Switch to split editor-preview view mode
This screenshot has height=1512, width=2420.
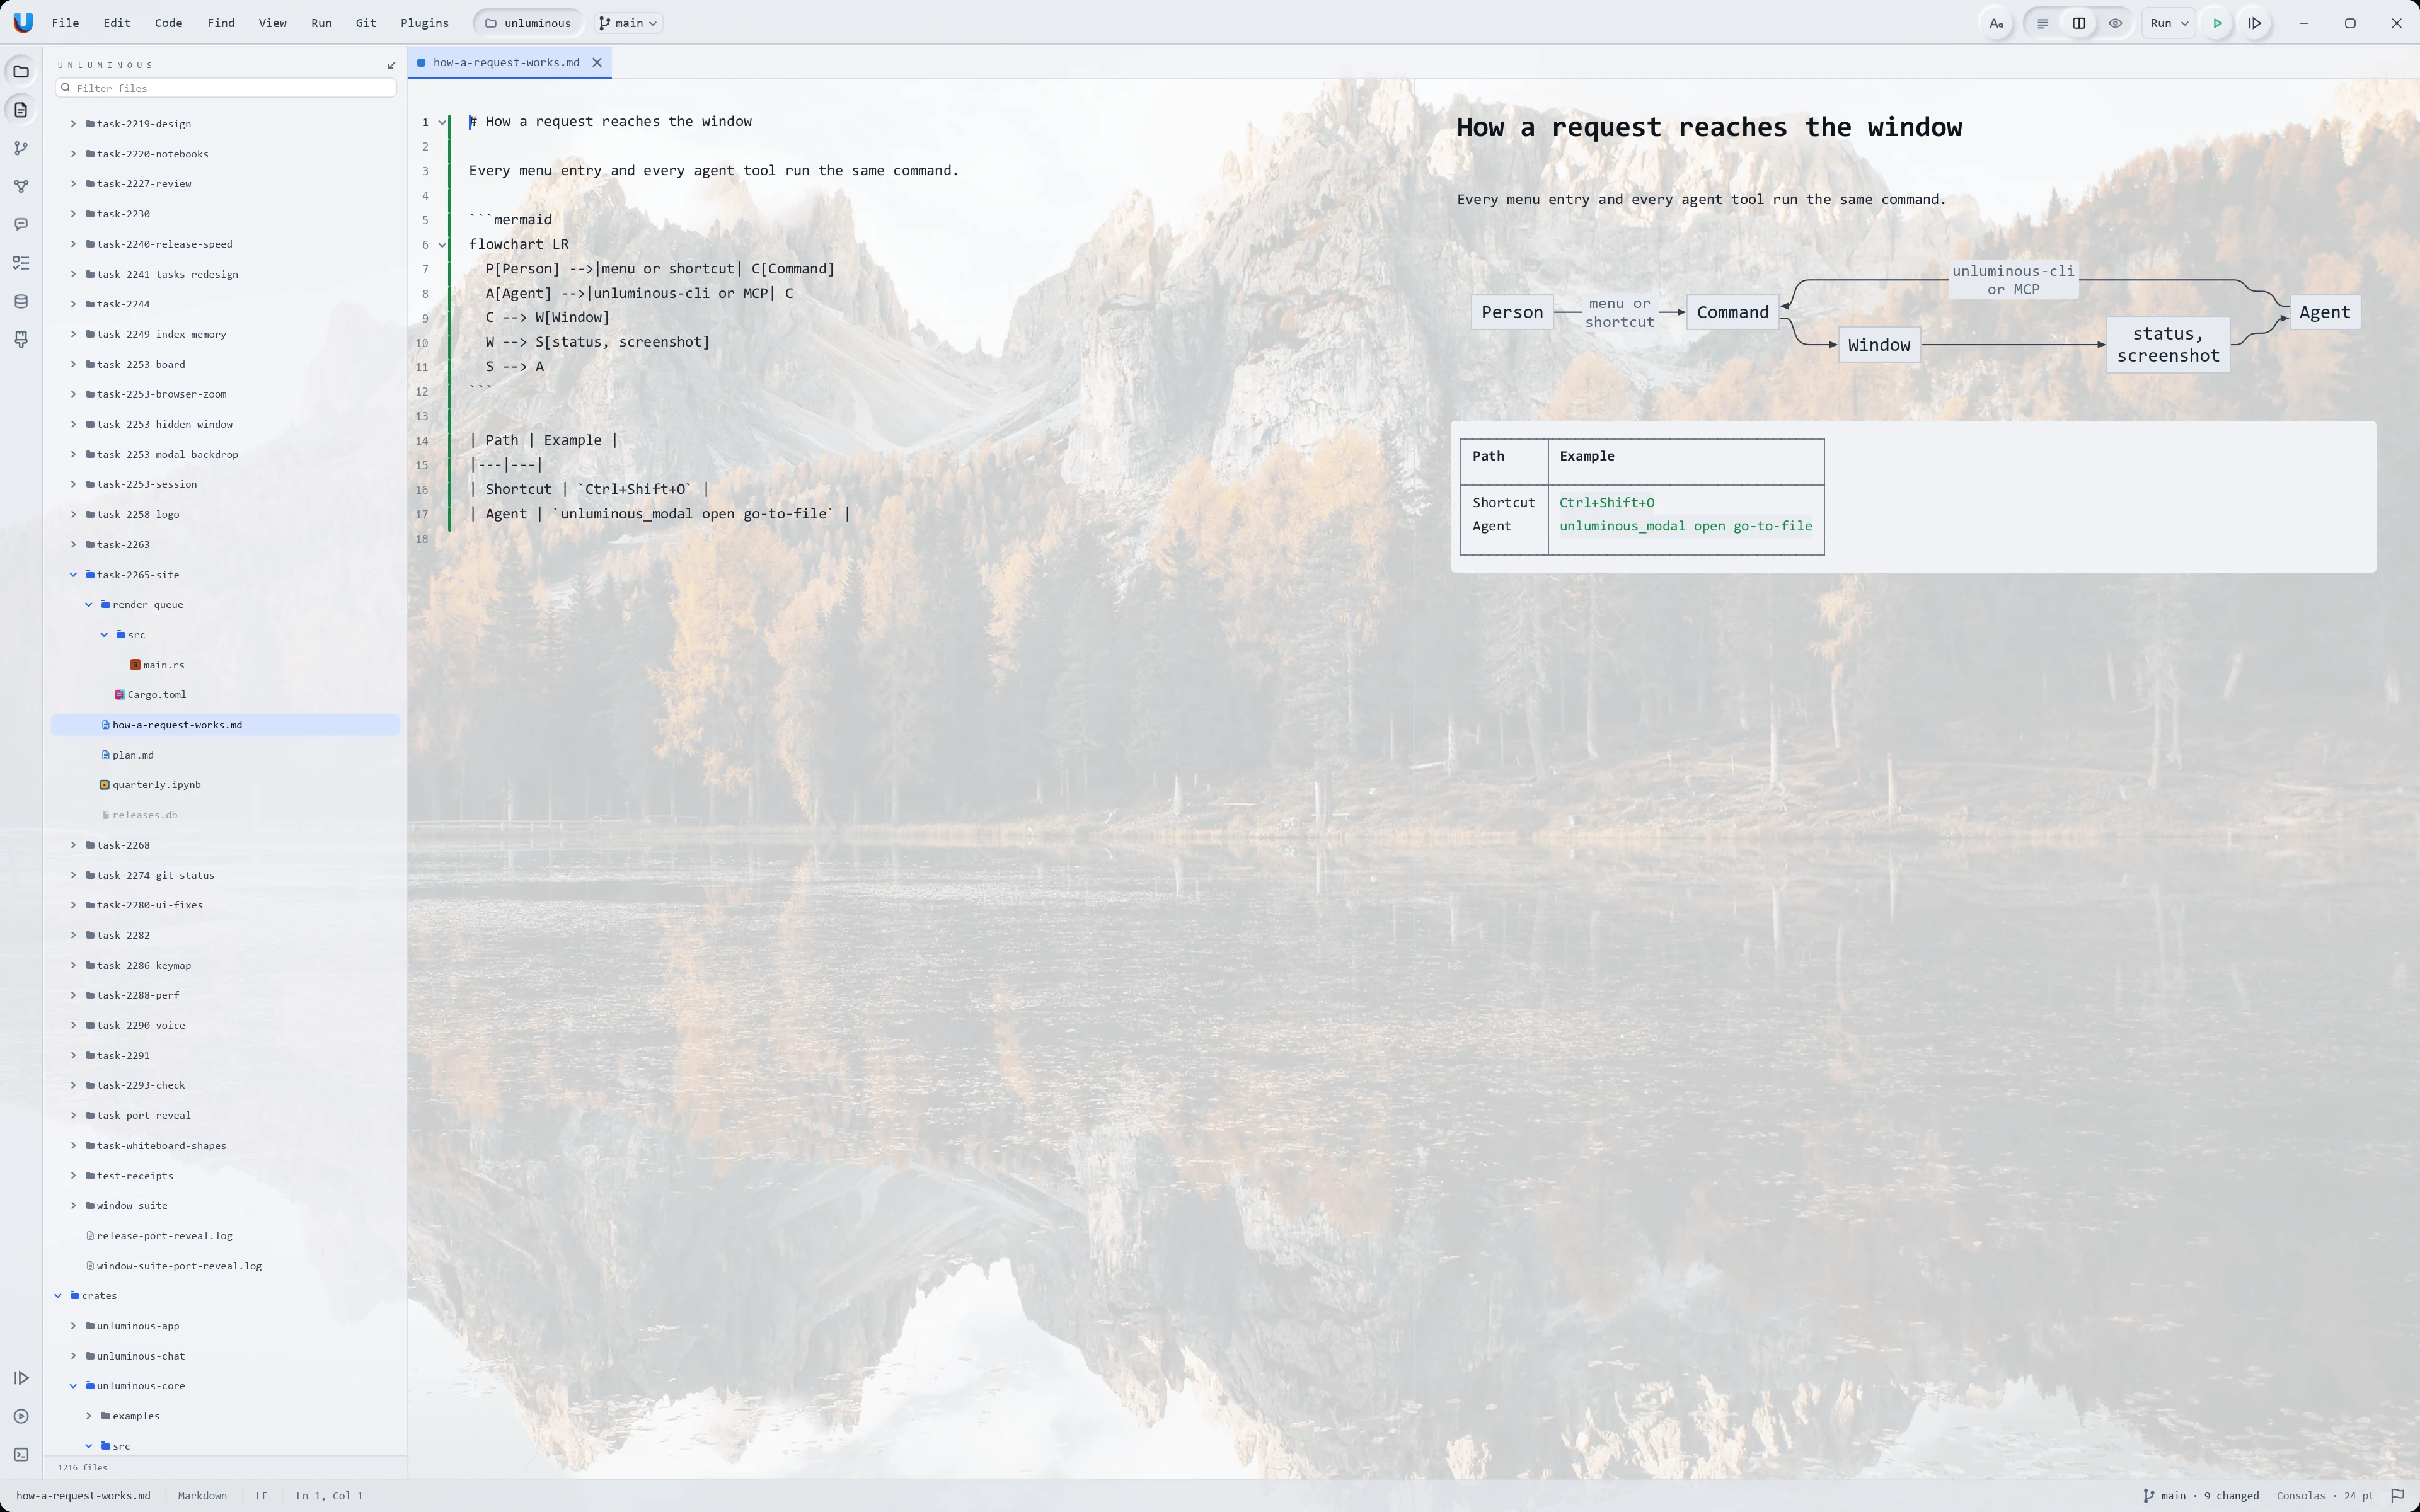click(2079, 23)
